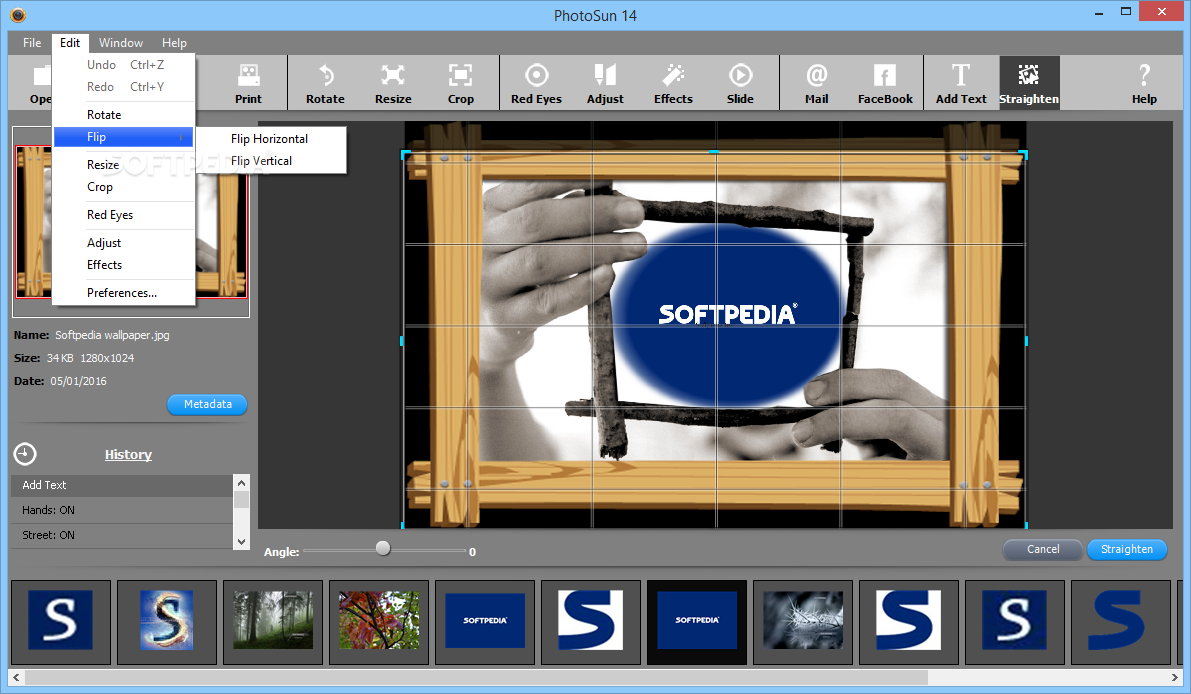
Task: Open the Help toolbar icon
Action: pyautogui.click(x=1144, y=84)
